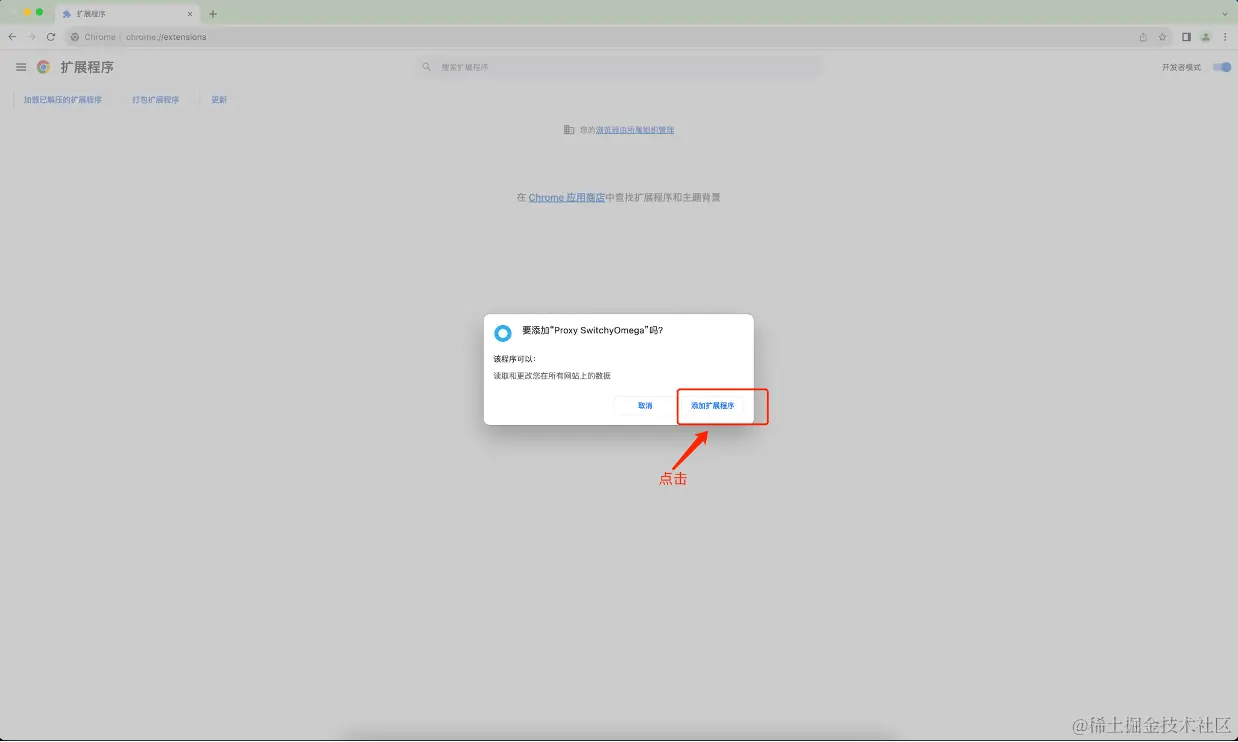Click 加载已解压的扩展程序 button

63,100
